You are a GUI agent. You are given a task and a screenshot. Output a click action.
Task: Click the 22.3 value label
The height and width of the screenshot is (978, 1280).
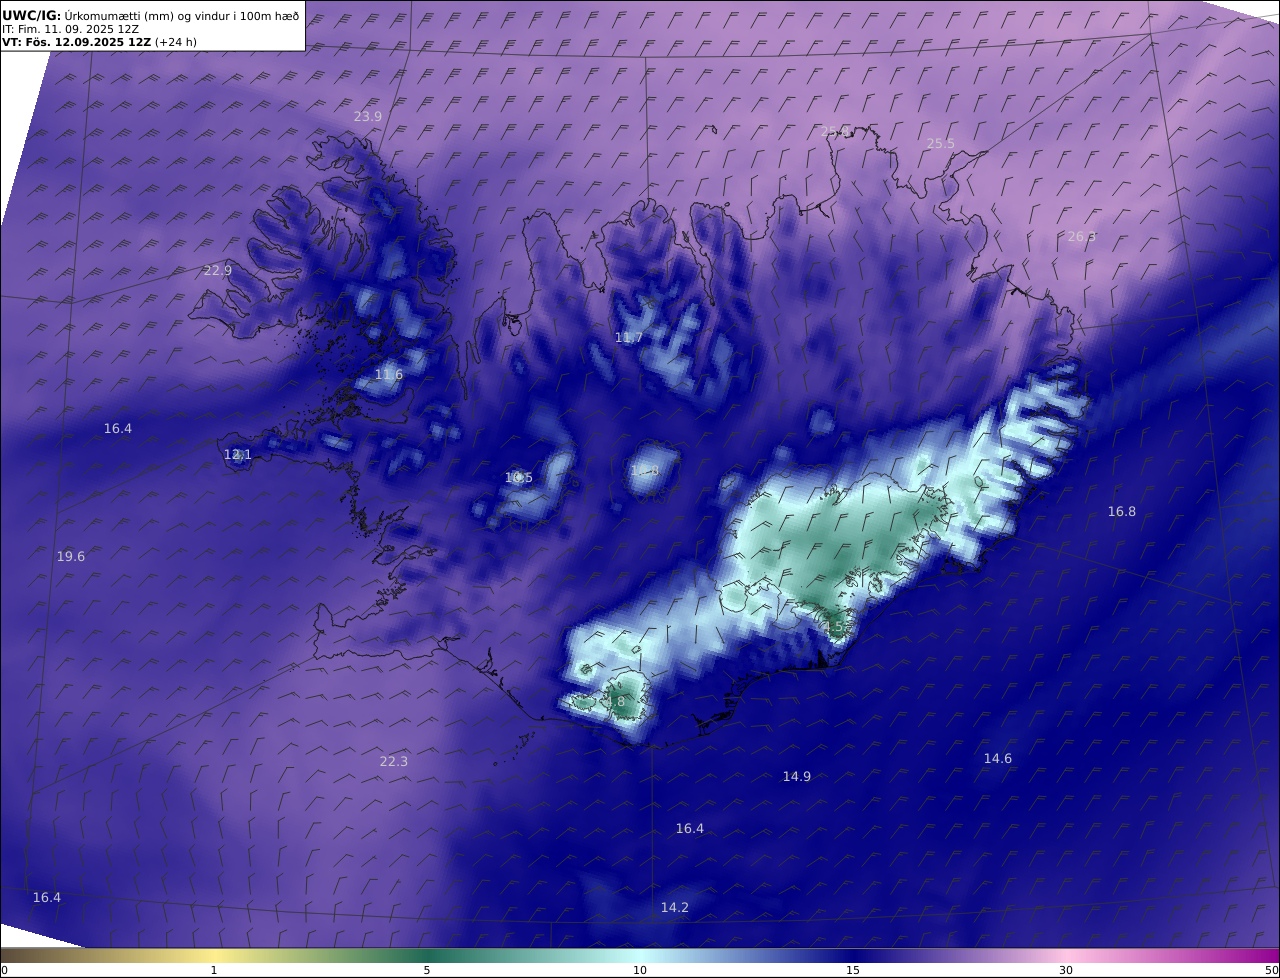click(x=393, y=762)
